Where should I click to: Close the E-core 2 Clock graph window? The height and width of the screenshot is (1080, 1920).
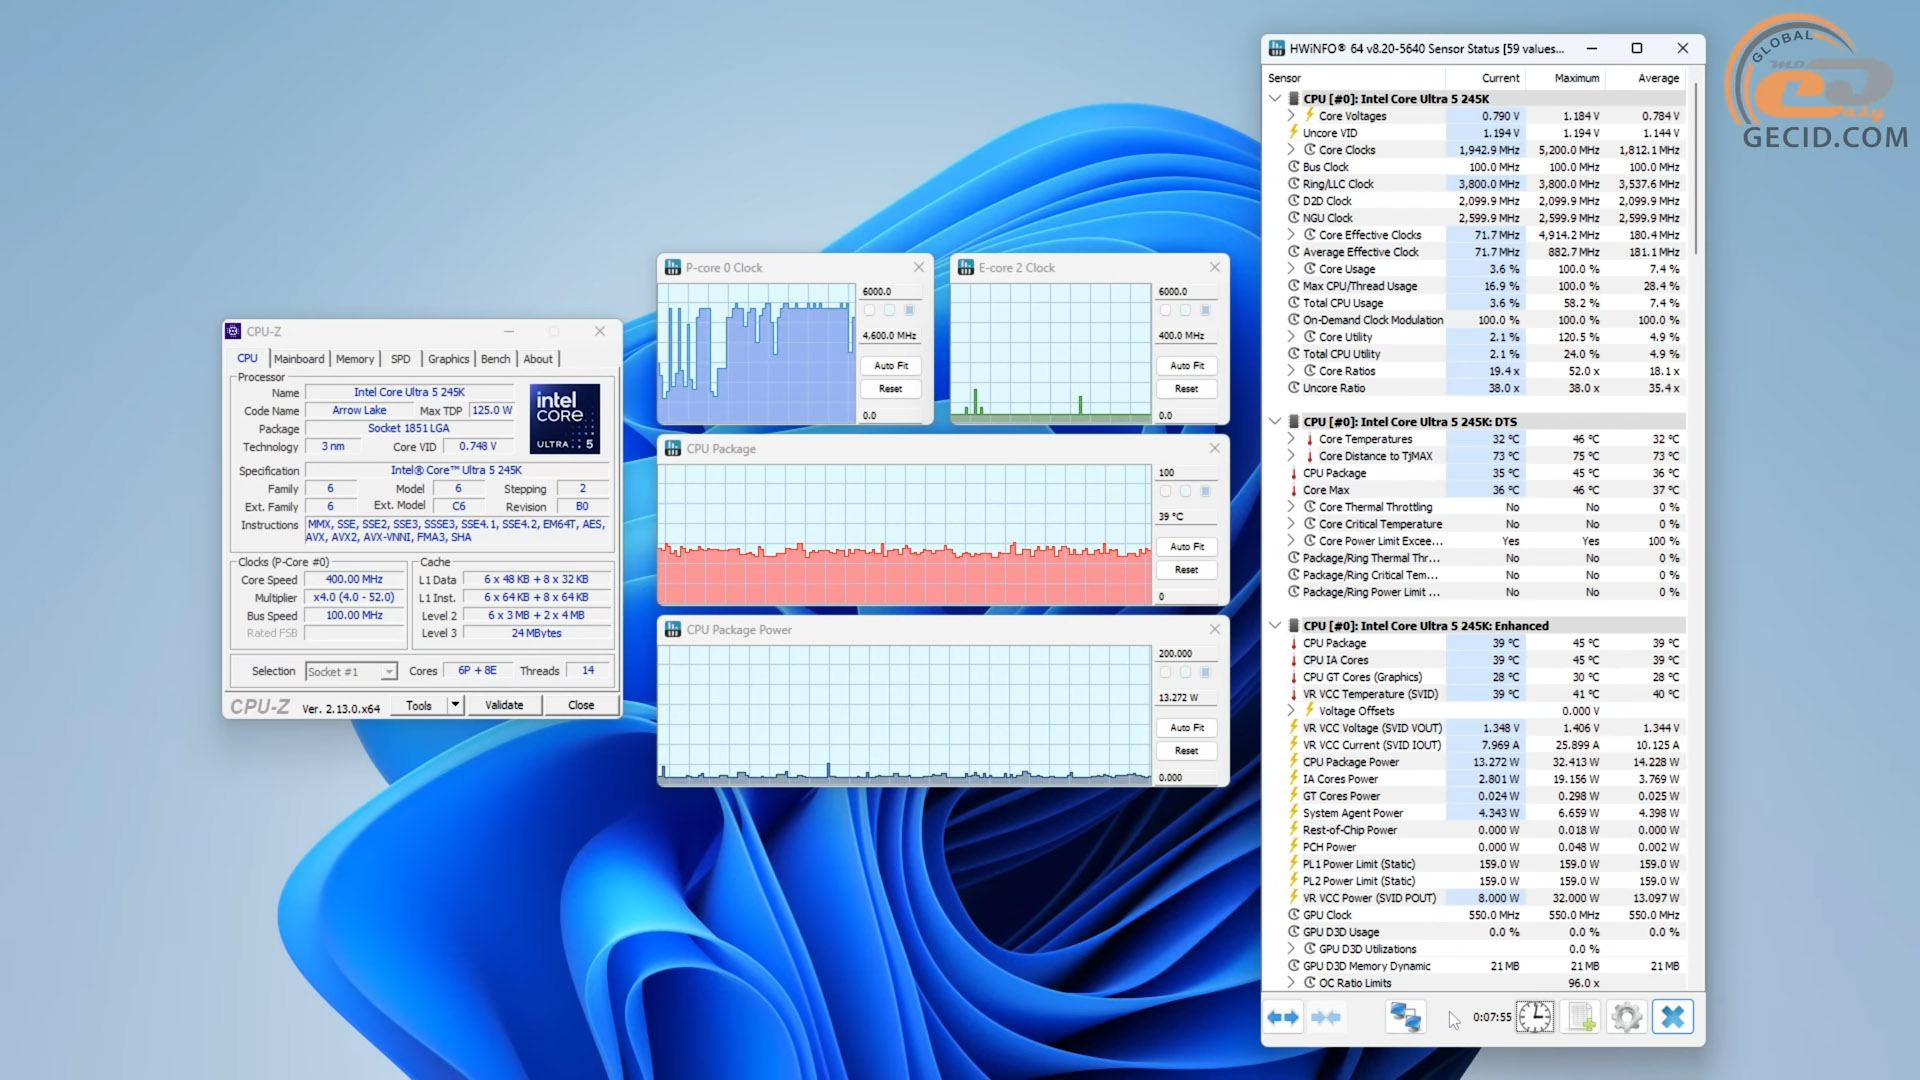(x=1214, y=267)
